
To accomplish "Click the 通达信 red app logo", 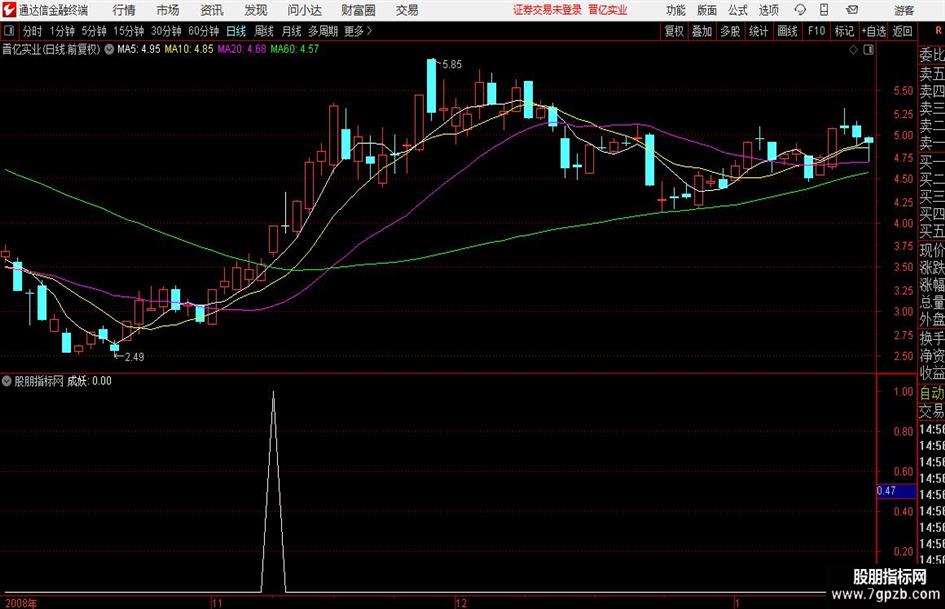I will point(8,10).
